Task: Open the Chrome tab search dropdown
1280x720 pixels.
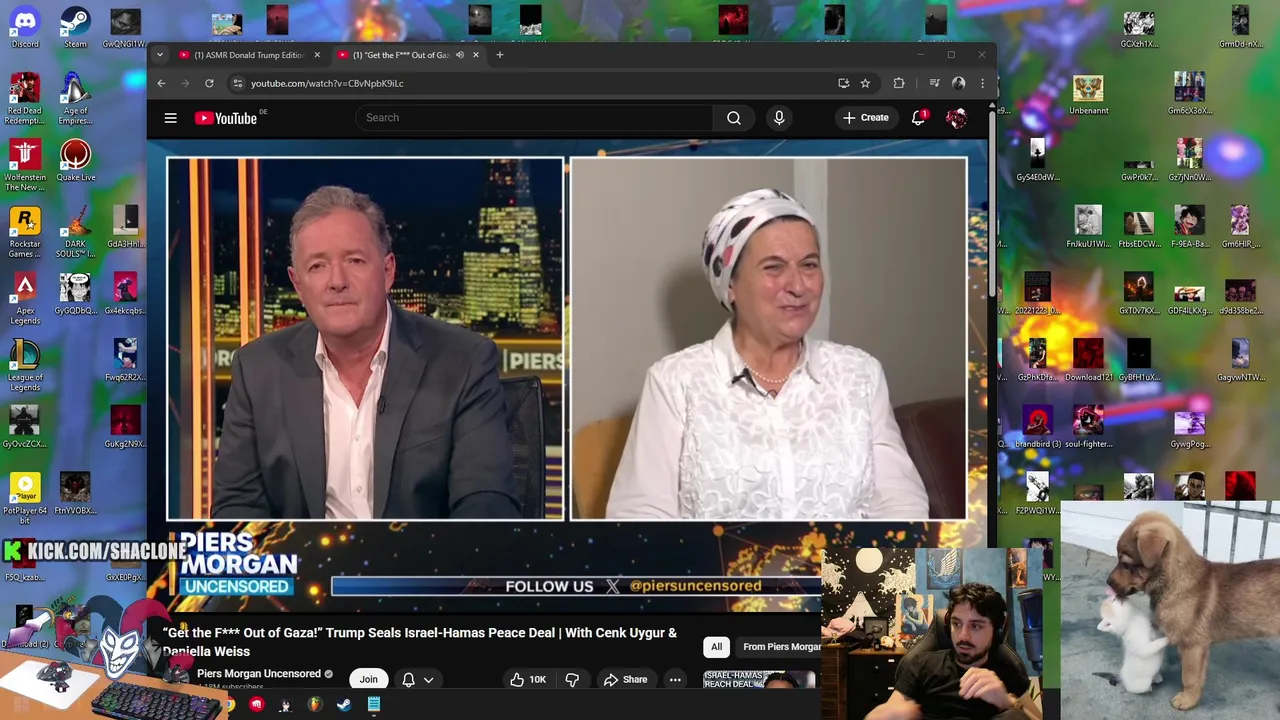Action: click(x=160, y=55)
